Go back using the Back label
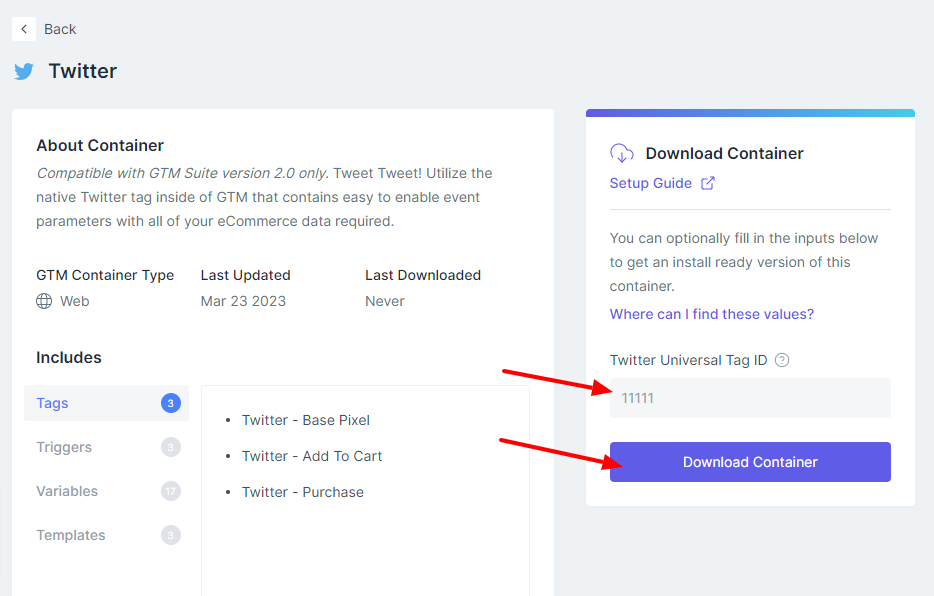 coord(60,29)
